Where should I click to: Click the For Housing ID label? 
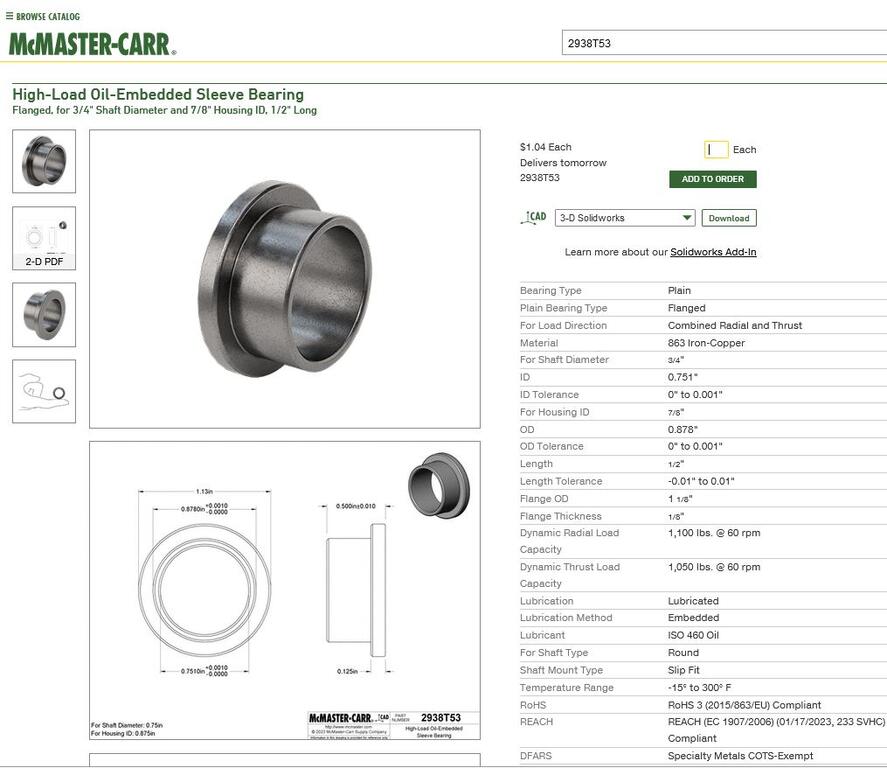coord(554,412)
